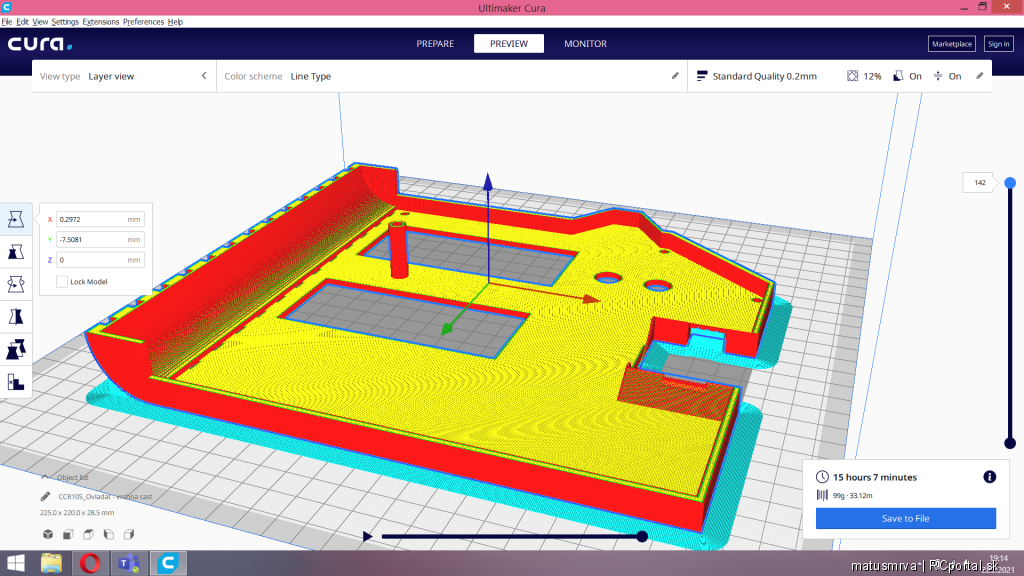Click the 99g · 33.12m material usage
This screenshot has width=1024, height=576.
(852, 496)
